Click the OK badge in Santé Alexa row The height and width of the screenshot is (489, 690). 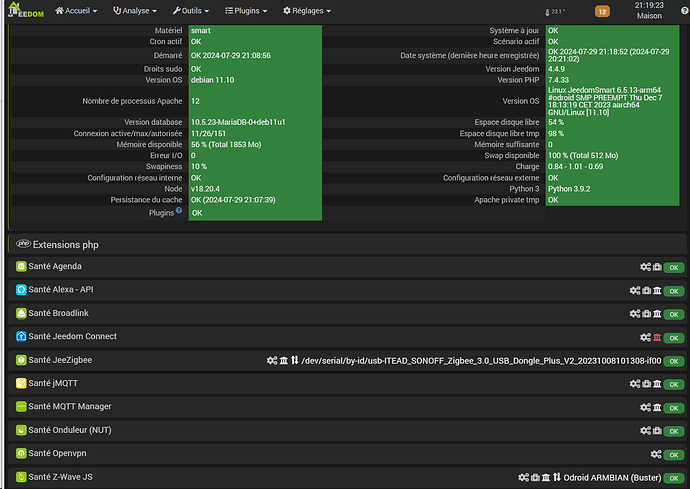pos(674,291)
